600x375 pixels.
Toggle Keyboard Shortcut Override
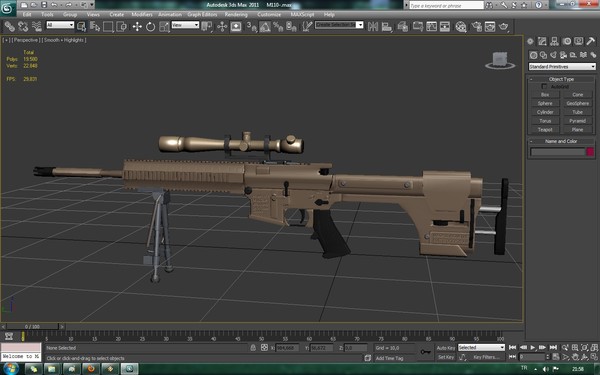(x=236, y=26)
